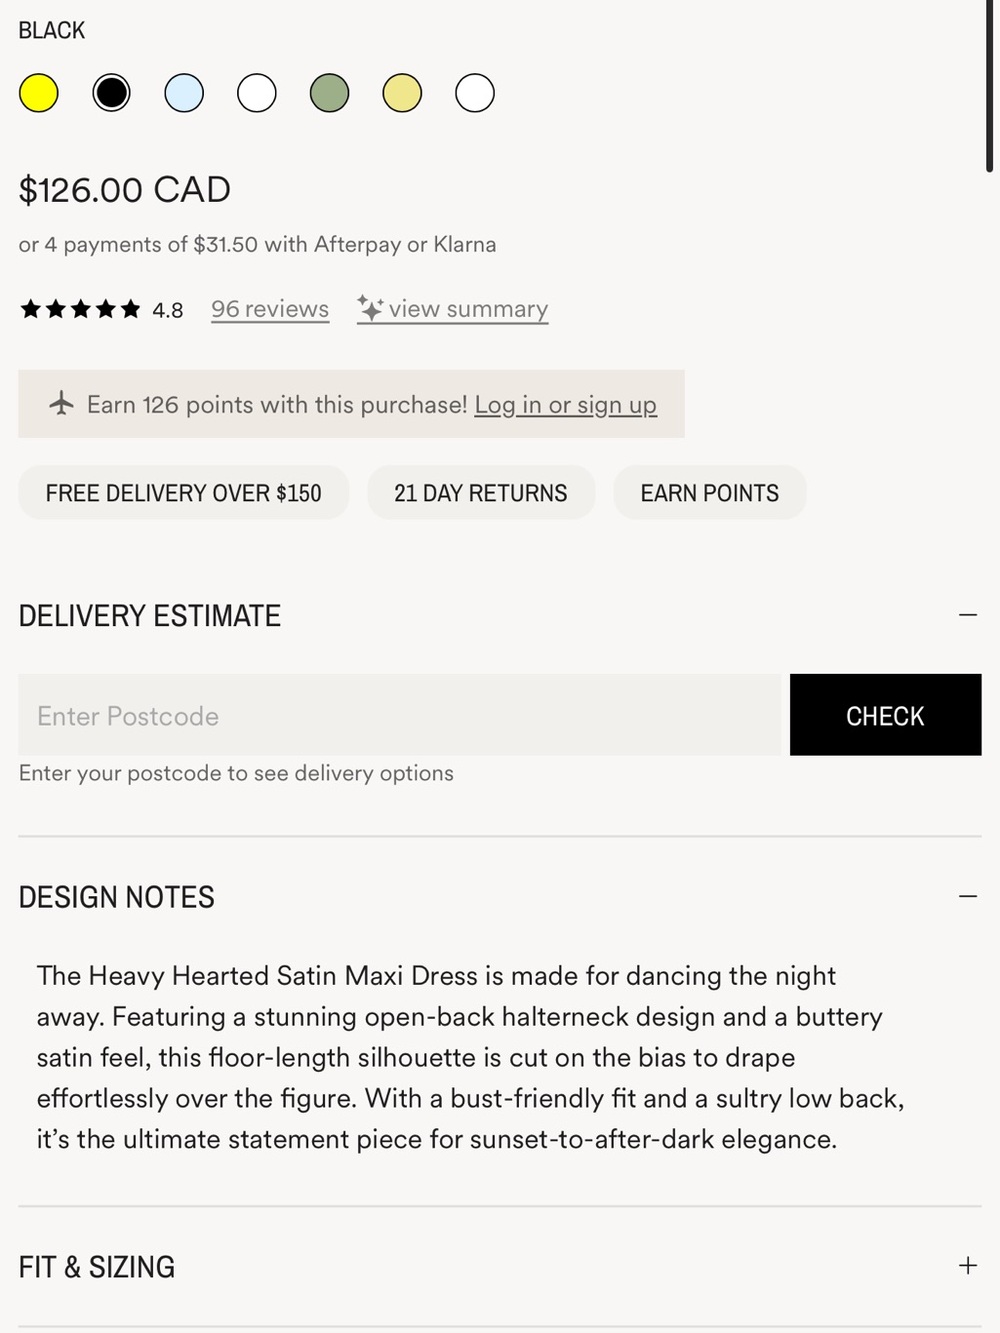Select the last white color swatch
Image resolution: width=1000 pixels, height=1333 pixels.
click(x=475, y=93)
